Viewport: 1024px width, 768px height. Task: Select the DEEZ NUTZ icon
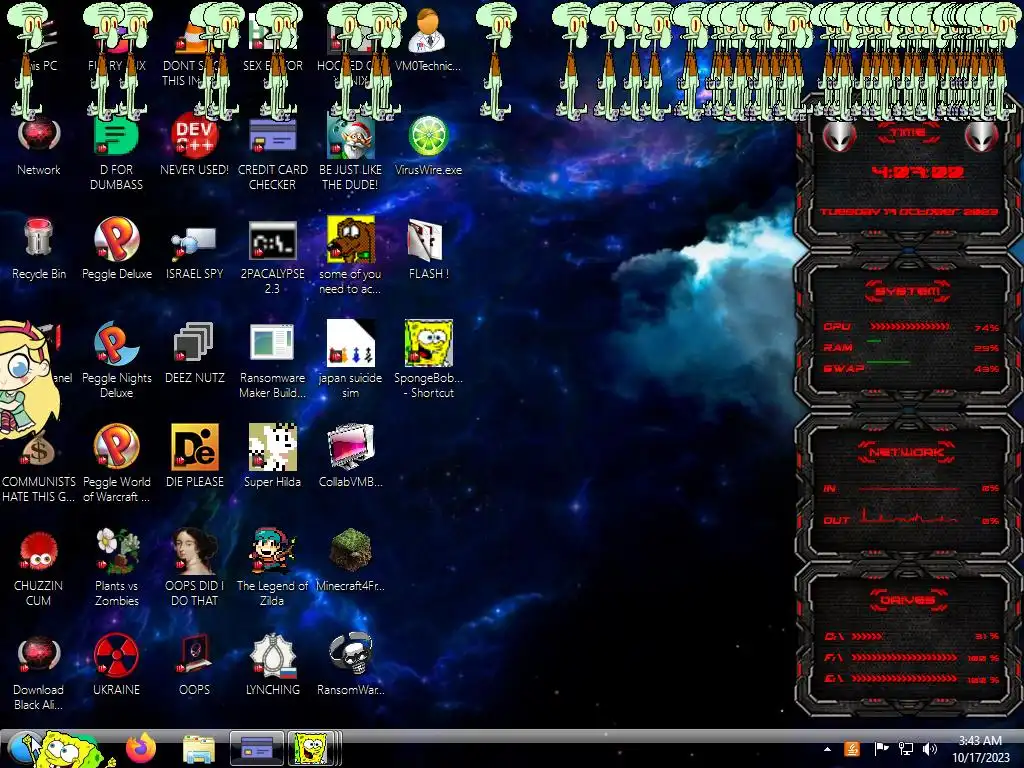[195, 353]
